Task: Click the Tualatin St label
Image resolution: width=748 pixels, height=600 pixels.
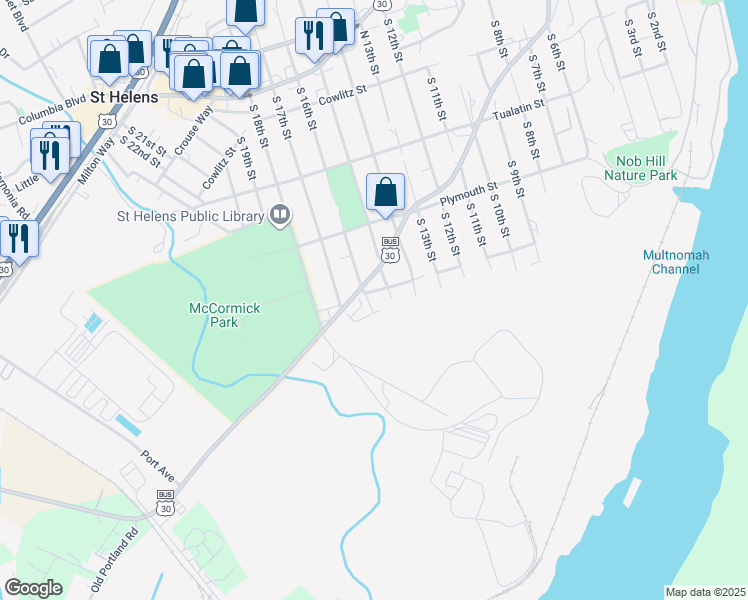Action: click(519, 110)
